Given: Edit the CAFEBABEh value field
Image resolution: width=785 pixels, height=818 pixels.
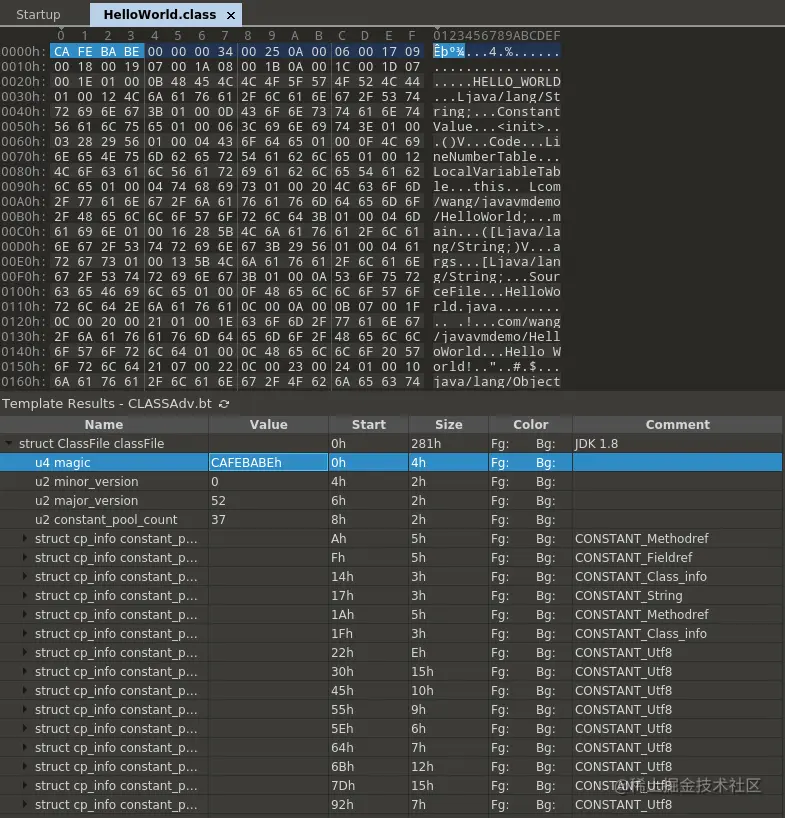Looking at the screenshot, I should point(269,463).
